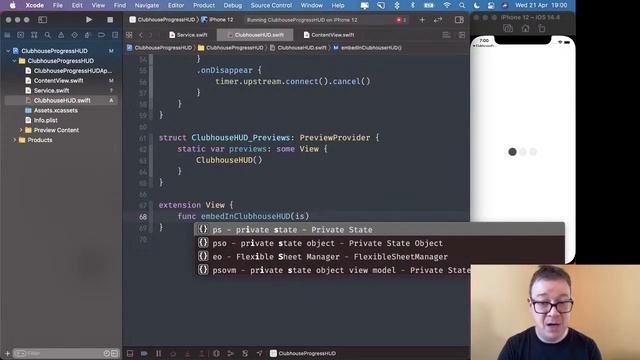Screen dimensions: 640x360
Task: Open the Report navigator
Action: 115,35
